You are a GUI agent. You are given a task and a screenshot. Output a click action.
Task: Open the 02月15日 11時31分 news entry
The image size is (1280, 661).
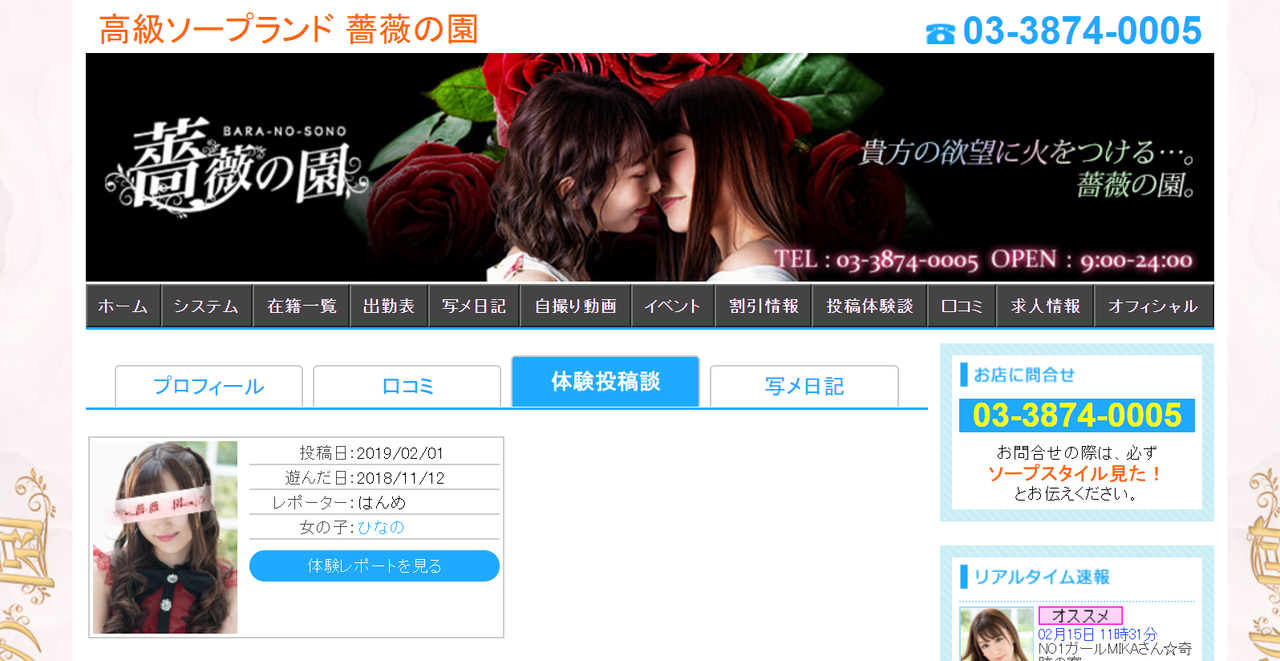tap(1097, 634)
